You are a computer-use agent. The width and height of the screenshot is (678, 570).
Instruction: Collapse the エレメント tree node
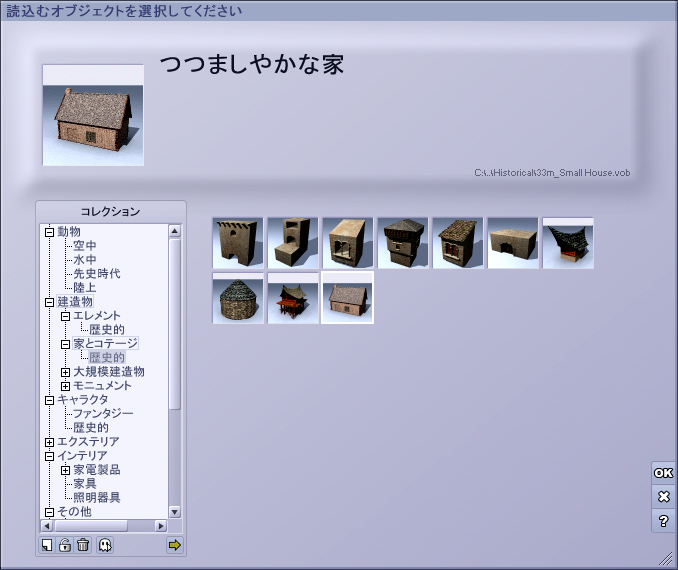[65, 316]
